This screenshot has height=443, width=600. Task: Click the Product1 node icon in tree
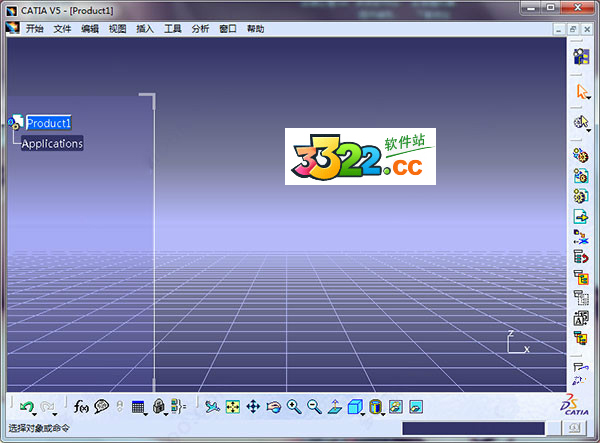(x=16, y=122)
